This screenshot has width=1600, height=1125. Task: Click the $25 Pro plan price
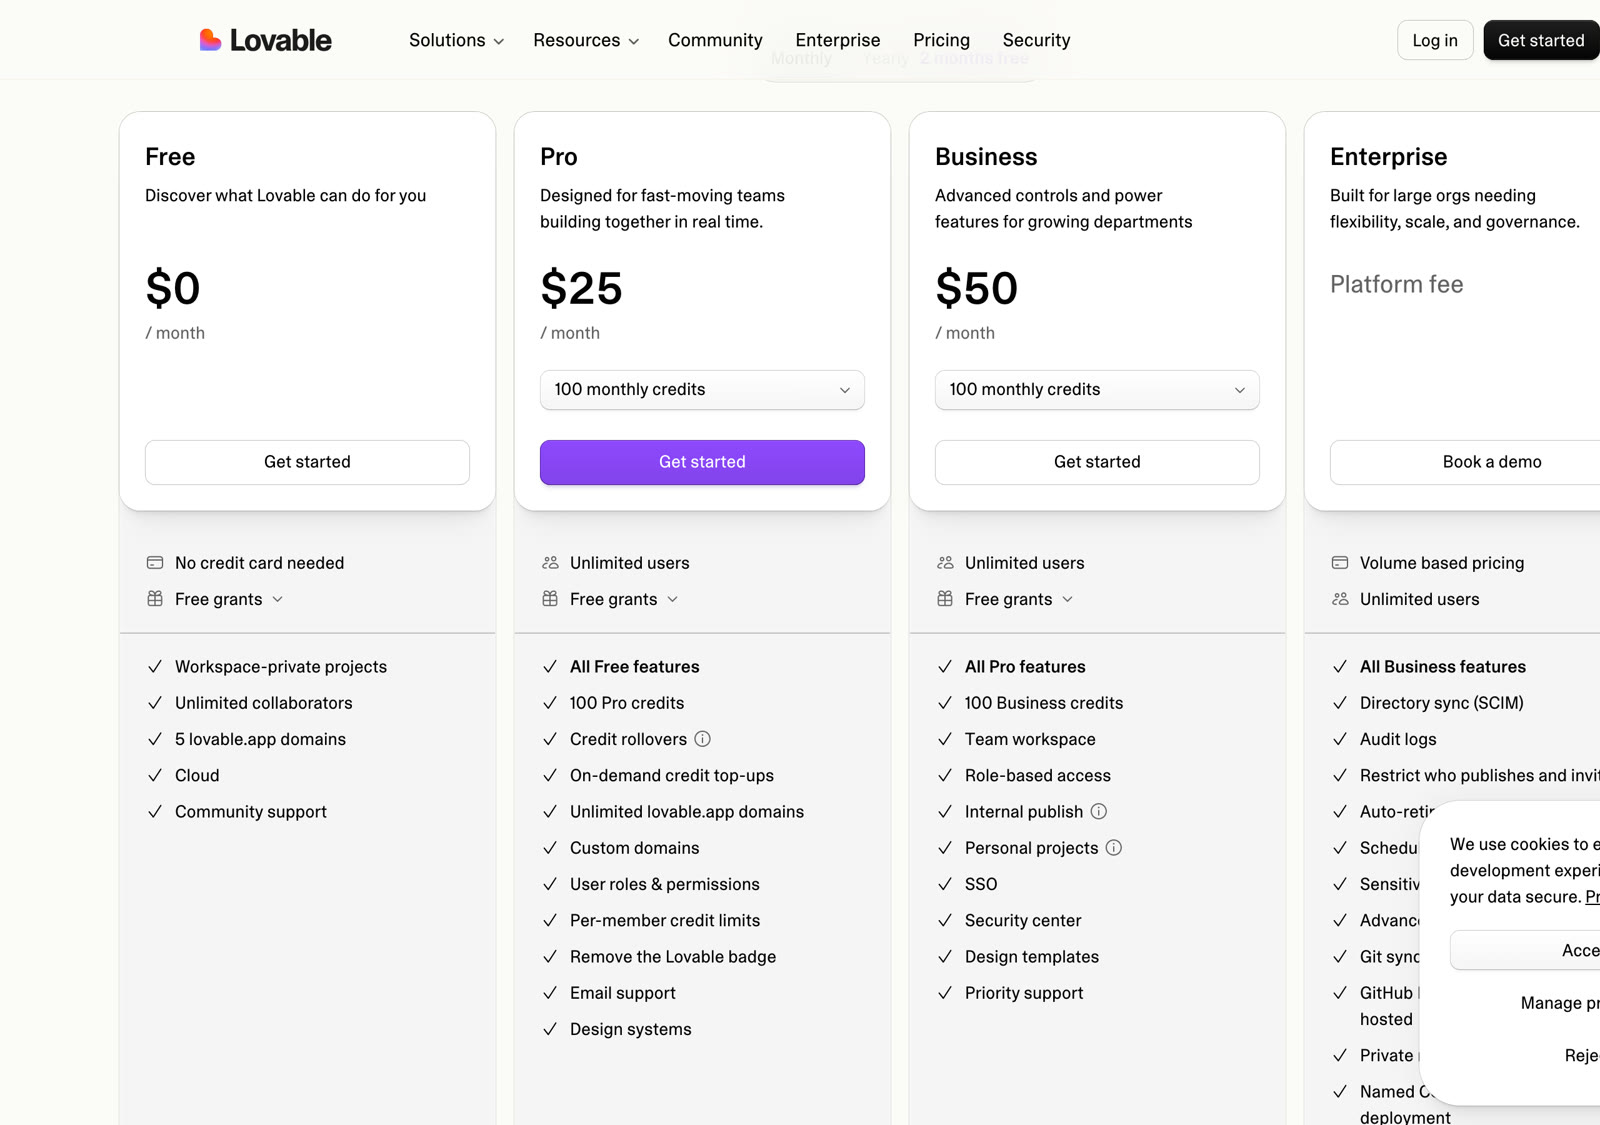pos(581,289)
